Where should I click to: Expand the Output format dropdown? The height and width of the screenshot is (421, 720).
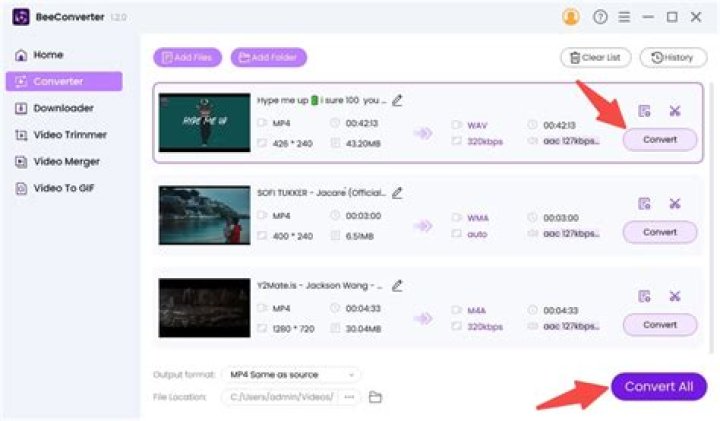pyautogui.click(x=292, y=374)
